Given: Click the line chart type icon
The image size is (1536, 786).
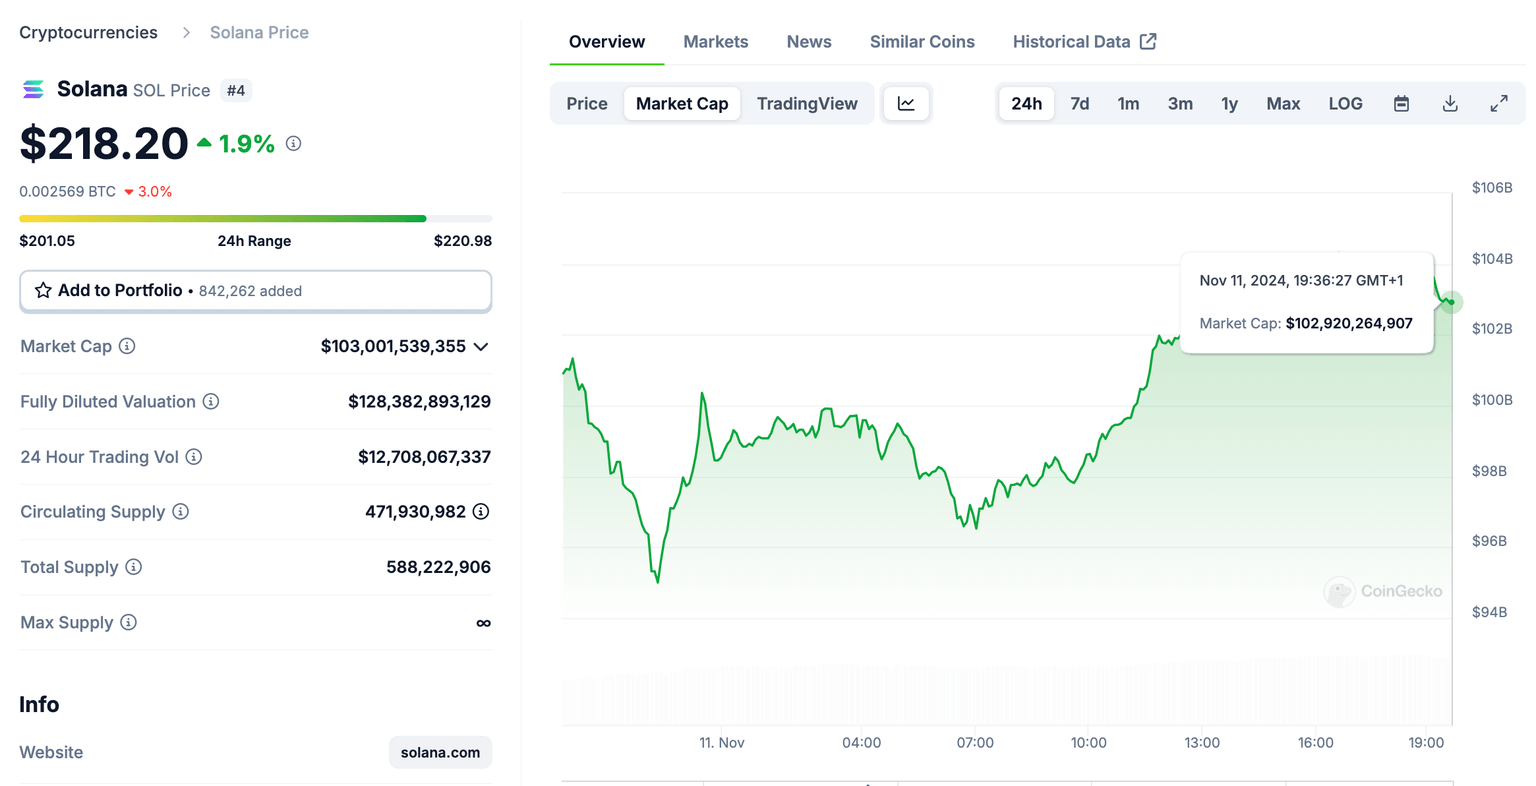Looking at the screenshot, I should [x=906, y=104].
